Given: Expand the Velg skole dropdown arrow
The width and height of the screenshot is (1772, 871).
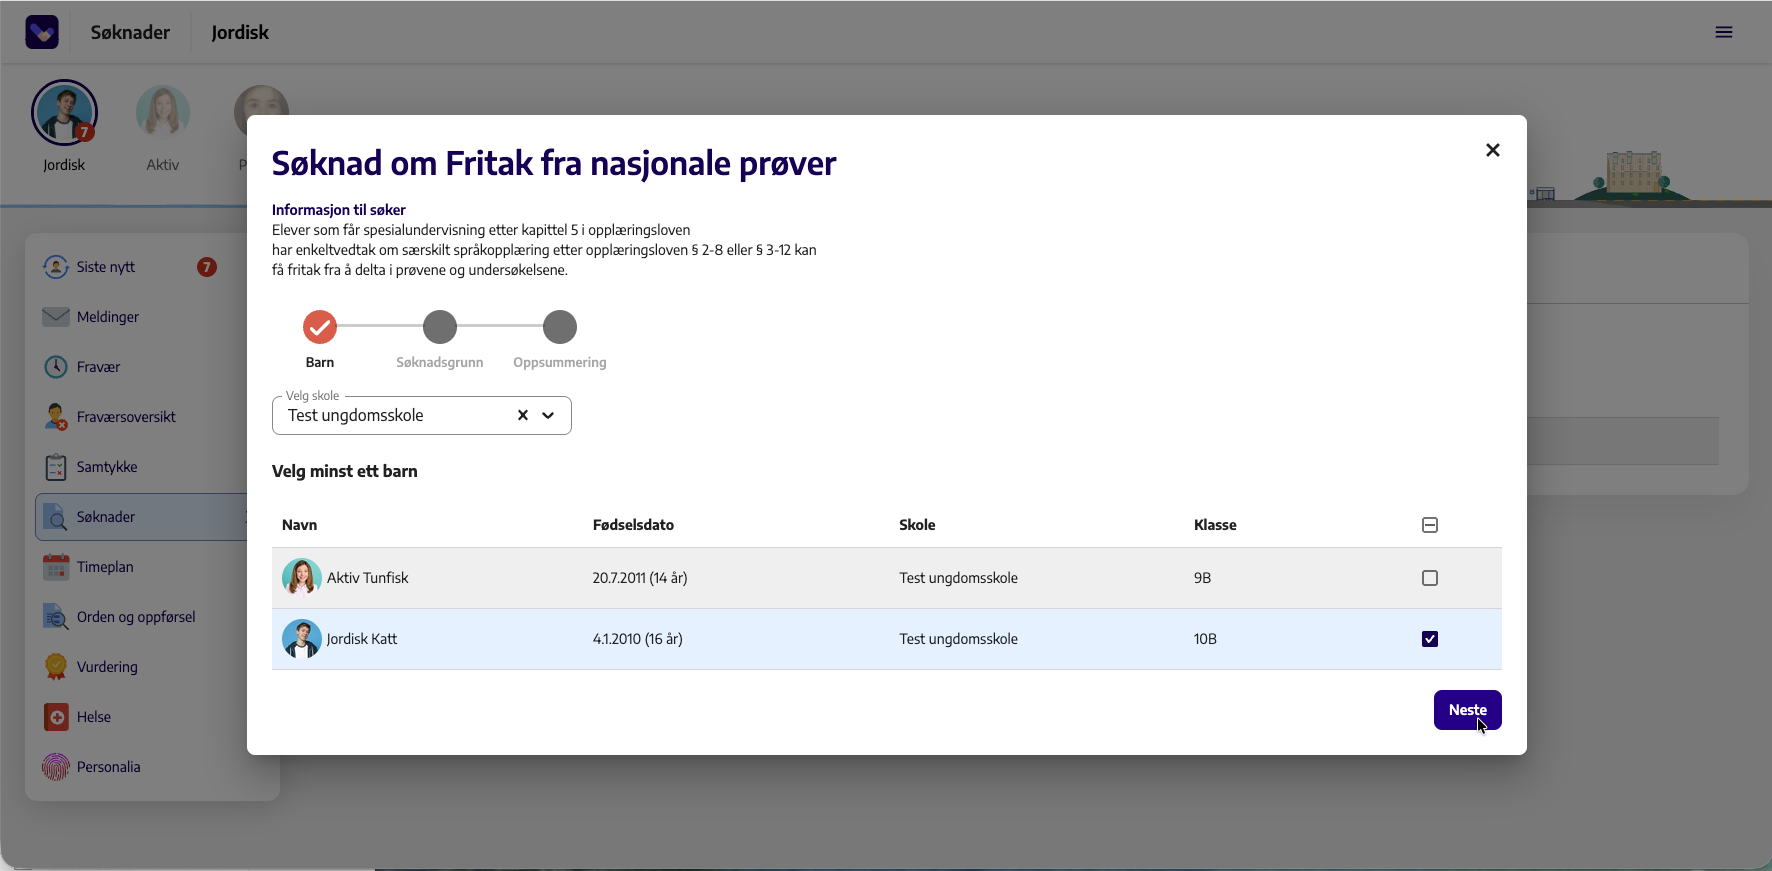Looking at the screenshot, I should 548,415.
